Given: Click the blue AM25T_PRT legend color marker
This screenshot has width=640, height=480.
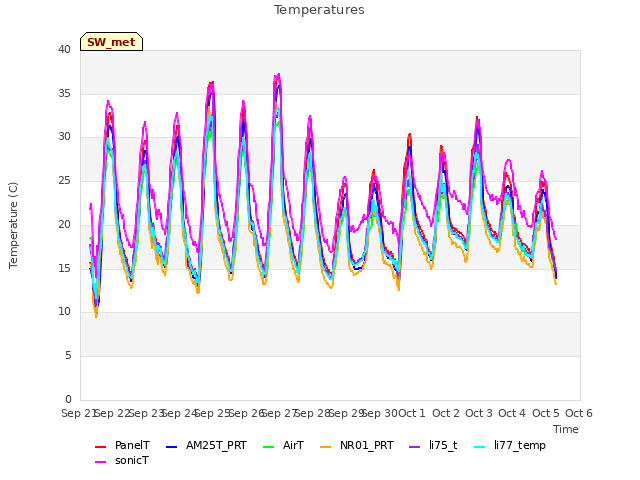Looking at the screenshot, I should coord(171,447).
